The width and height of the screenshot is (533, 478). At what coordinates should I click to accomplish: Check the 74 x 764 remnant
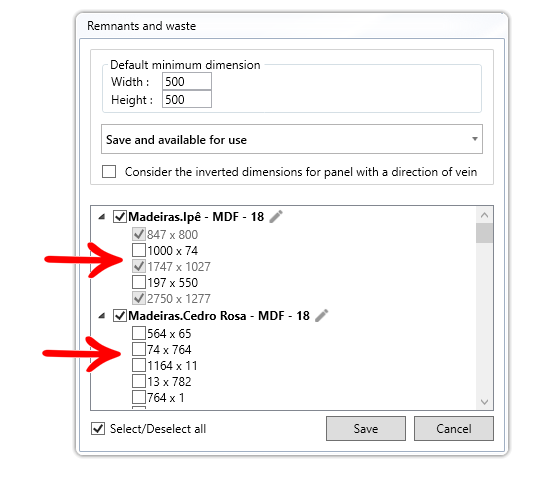click(x=139, y=349)
